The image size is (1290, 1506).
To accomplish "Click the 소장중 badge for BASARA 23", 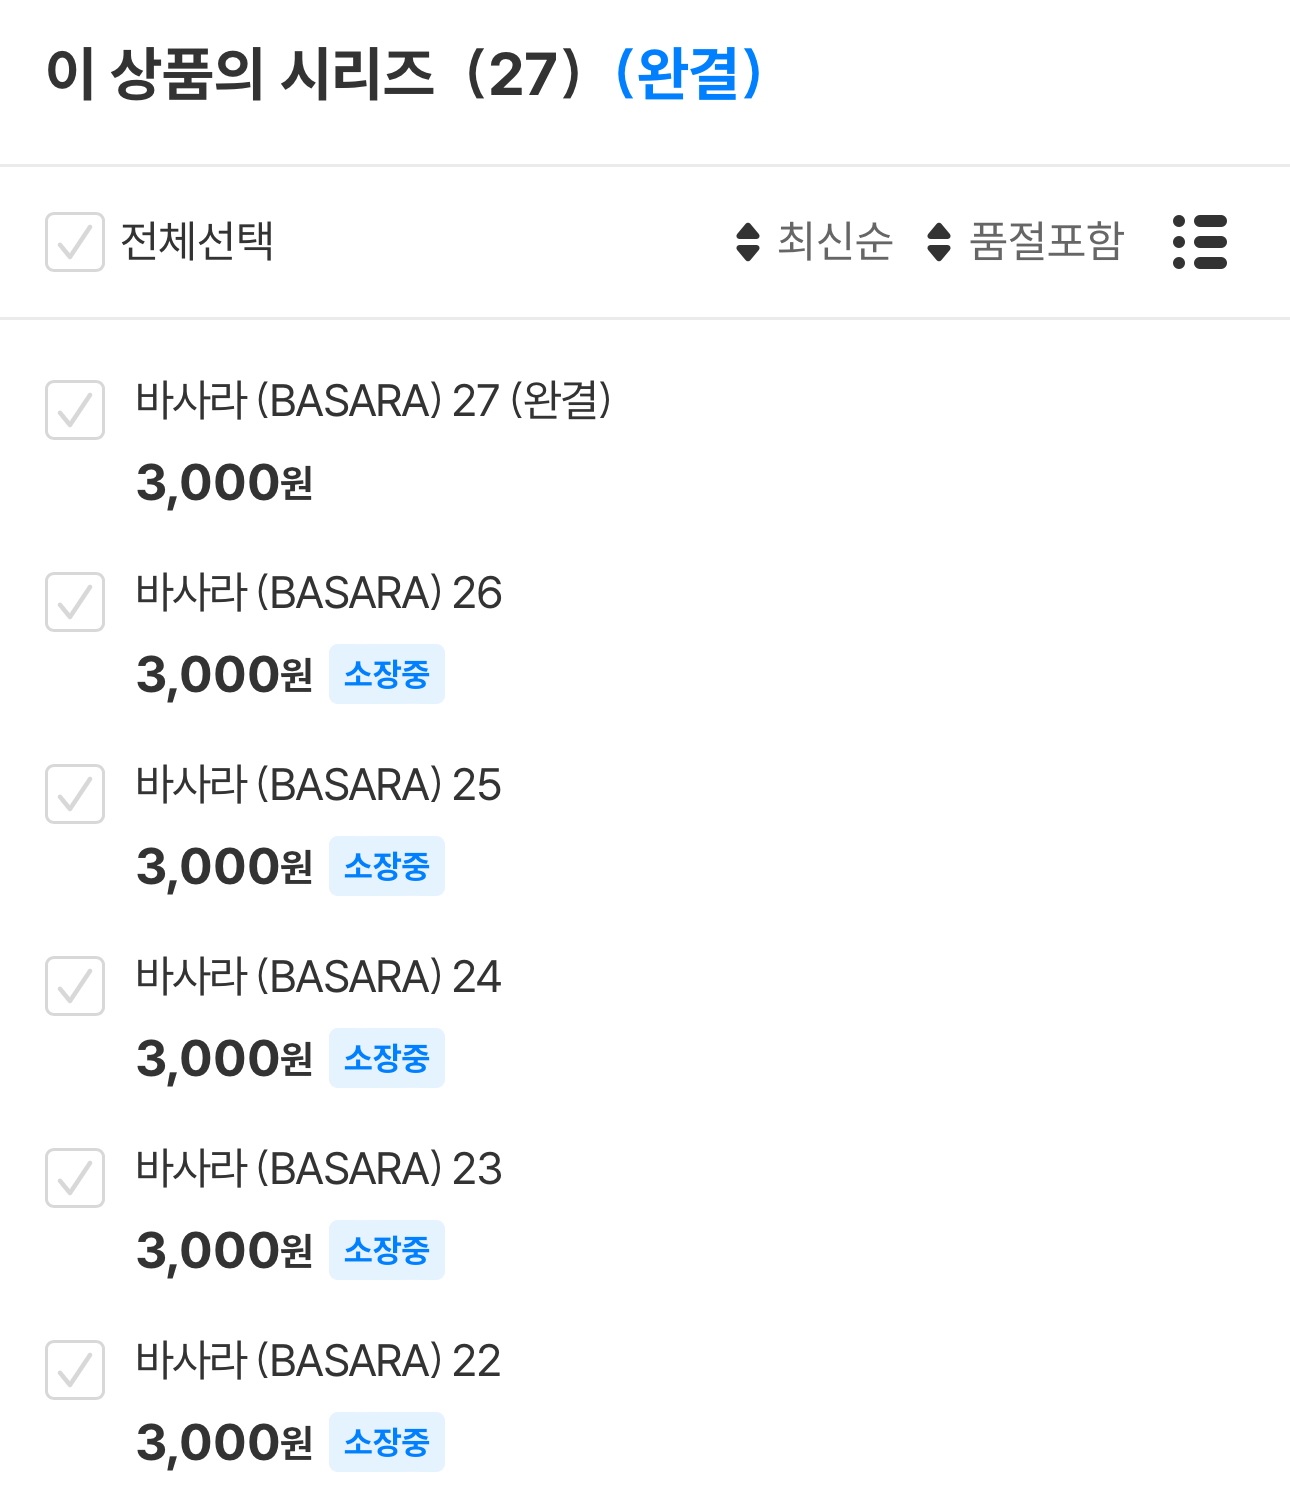I will [386, 1251].
